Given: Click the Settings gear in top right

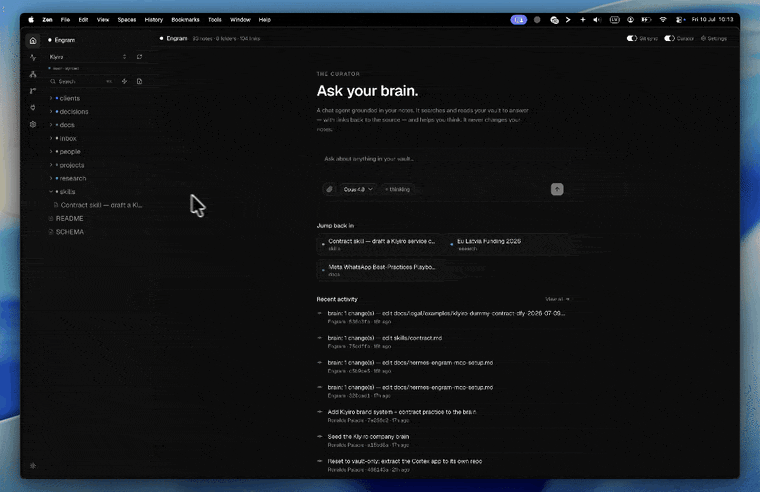Looking at the screenshot, I should coord(713,38).
